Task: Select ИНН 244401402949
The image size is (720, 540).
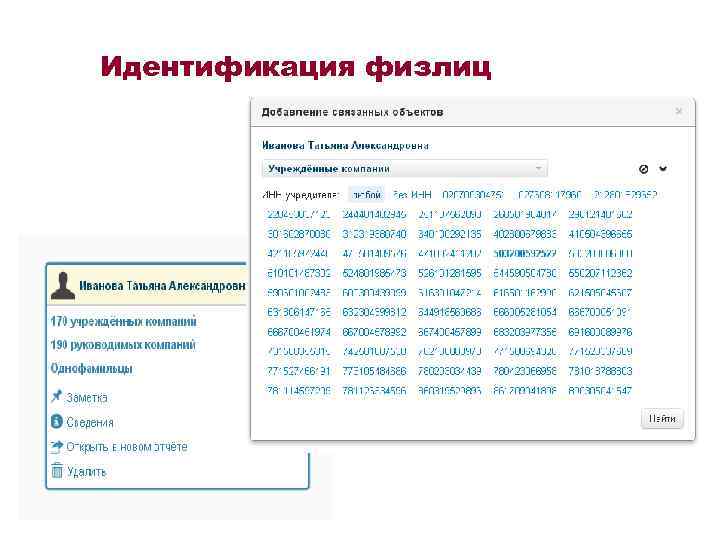Action: coord(374,214)
